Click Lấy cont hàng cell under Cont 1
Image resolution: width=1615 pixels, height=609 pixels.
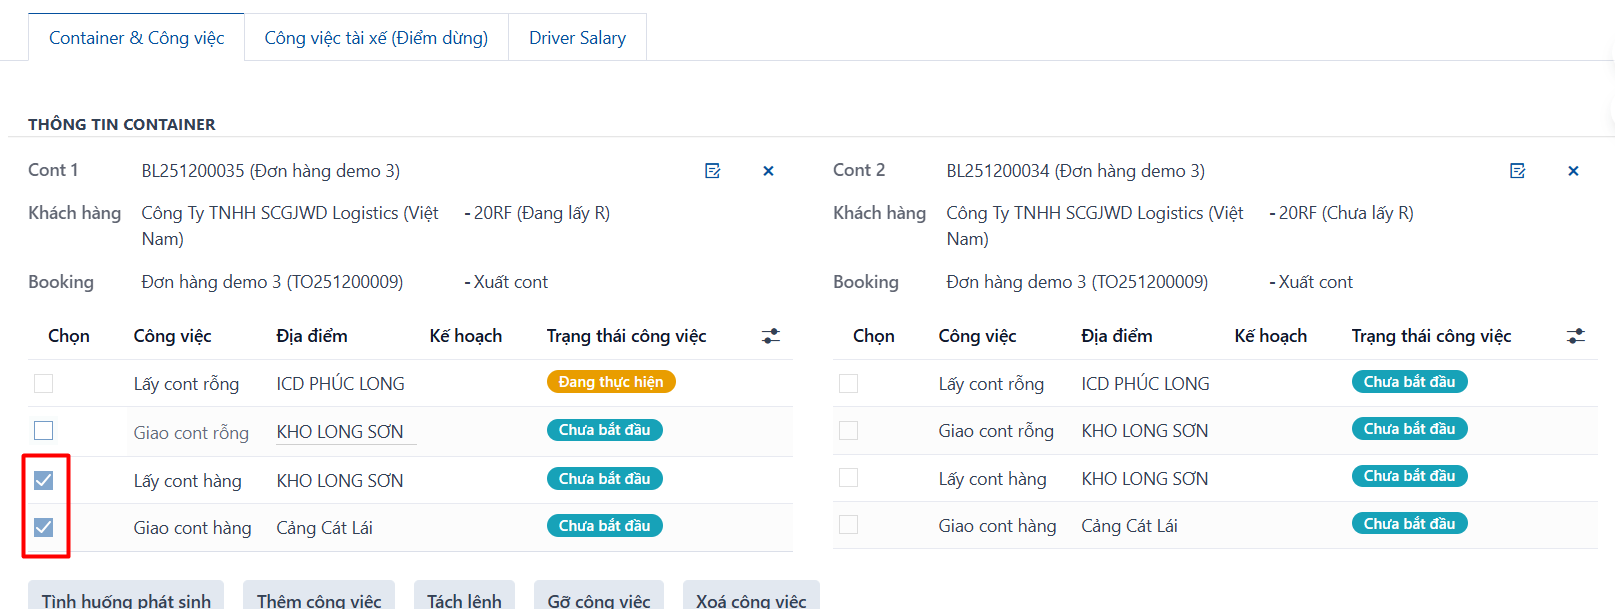tap(188, 481)
